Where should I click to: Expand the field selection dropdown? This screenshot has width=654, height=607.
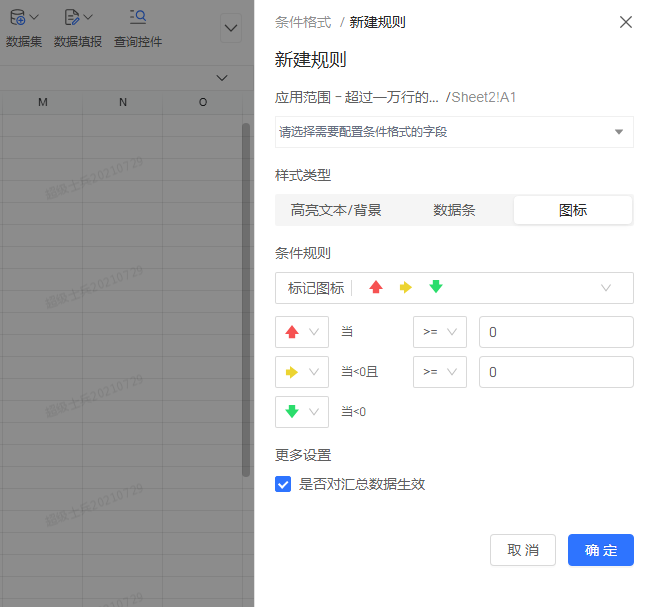click(x=454, y=132)
